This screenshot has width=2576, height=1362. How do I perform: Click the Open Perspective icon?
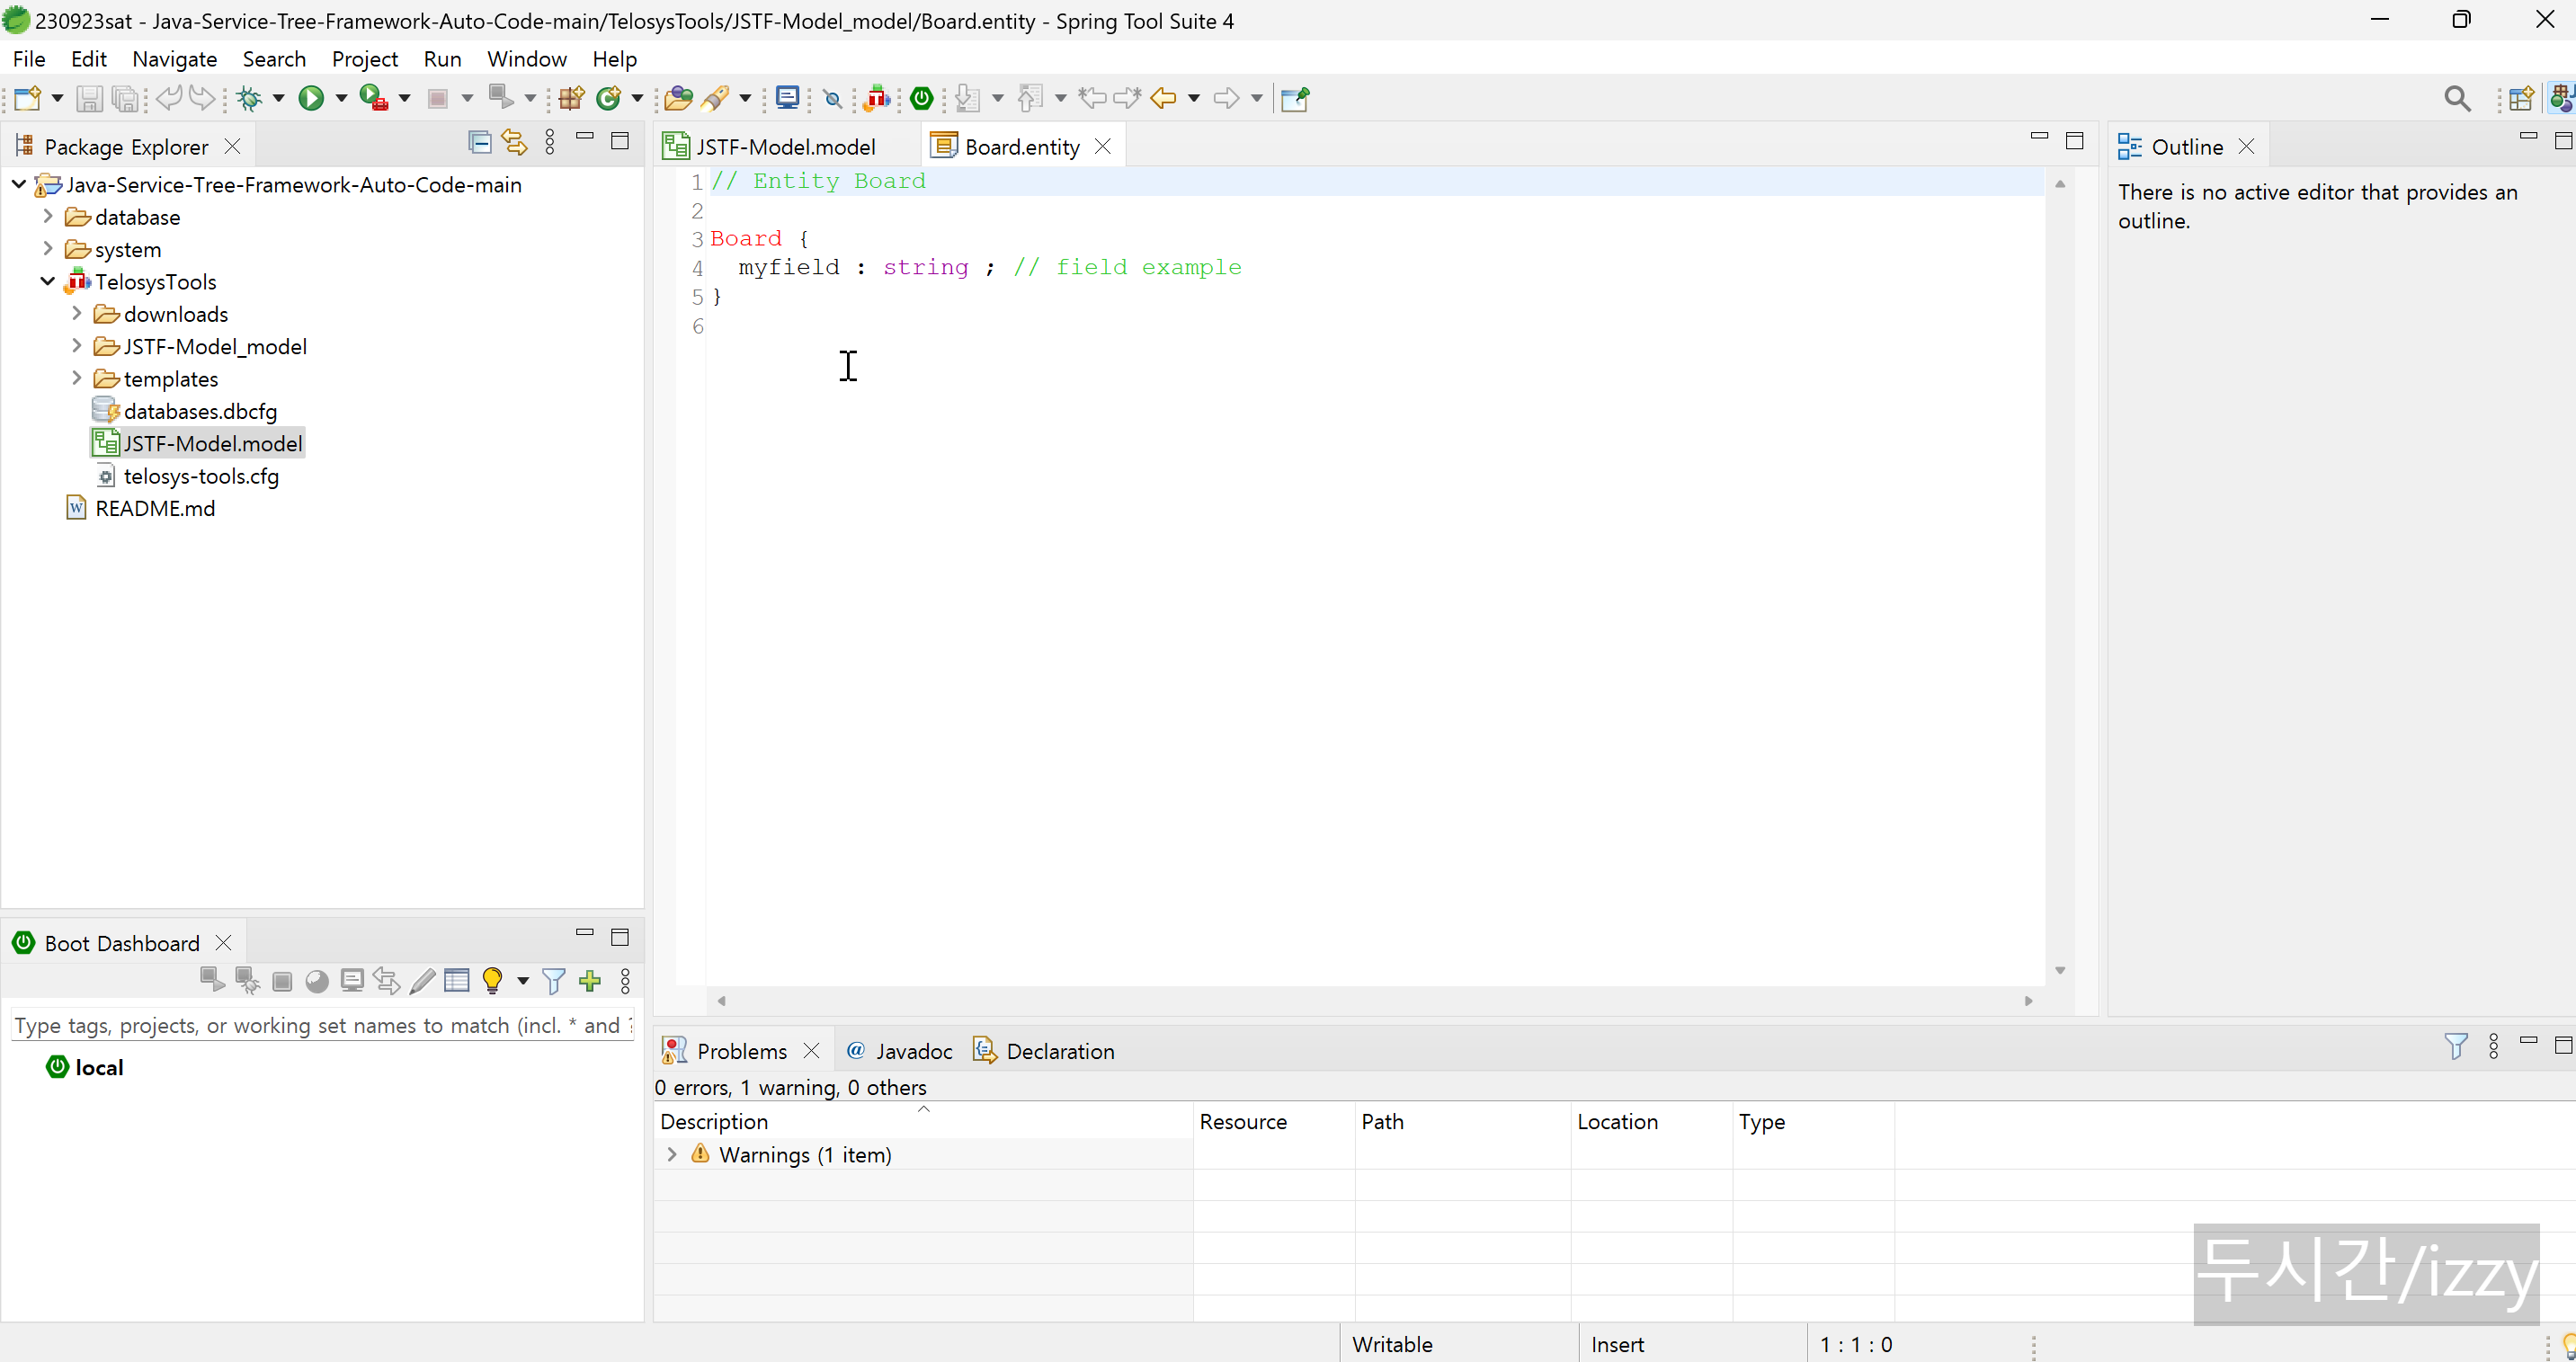point(2522,98)
